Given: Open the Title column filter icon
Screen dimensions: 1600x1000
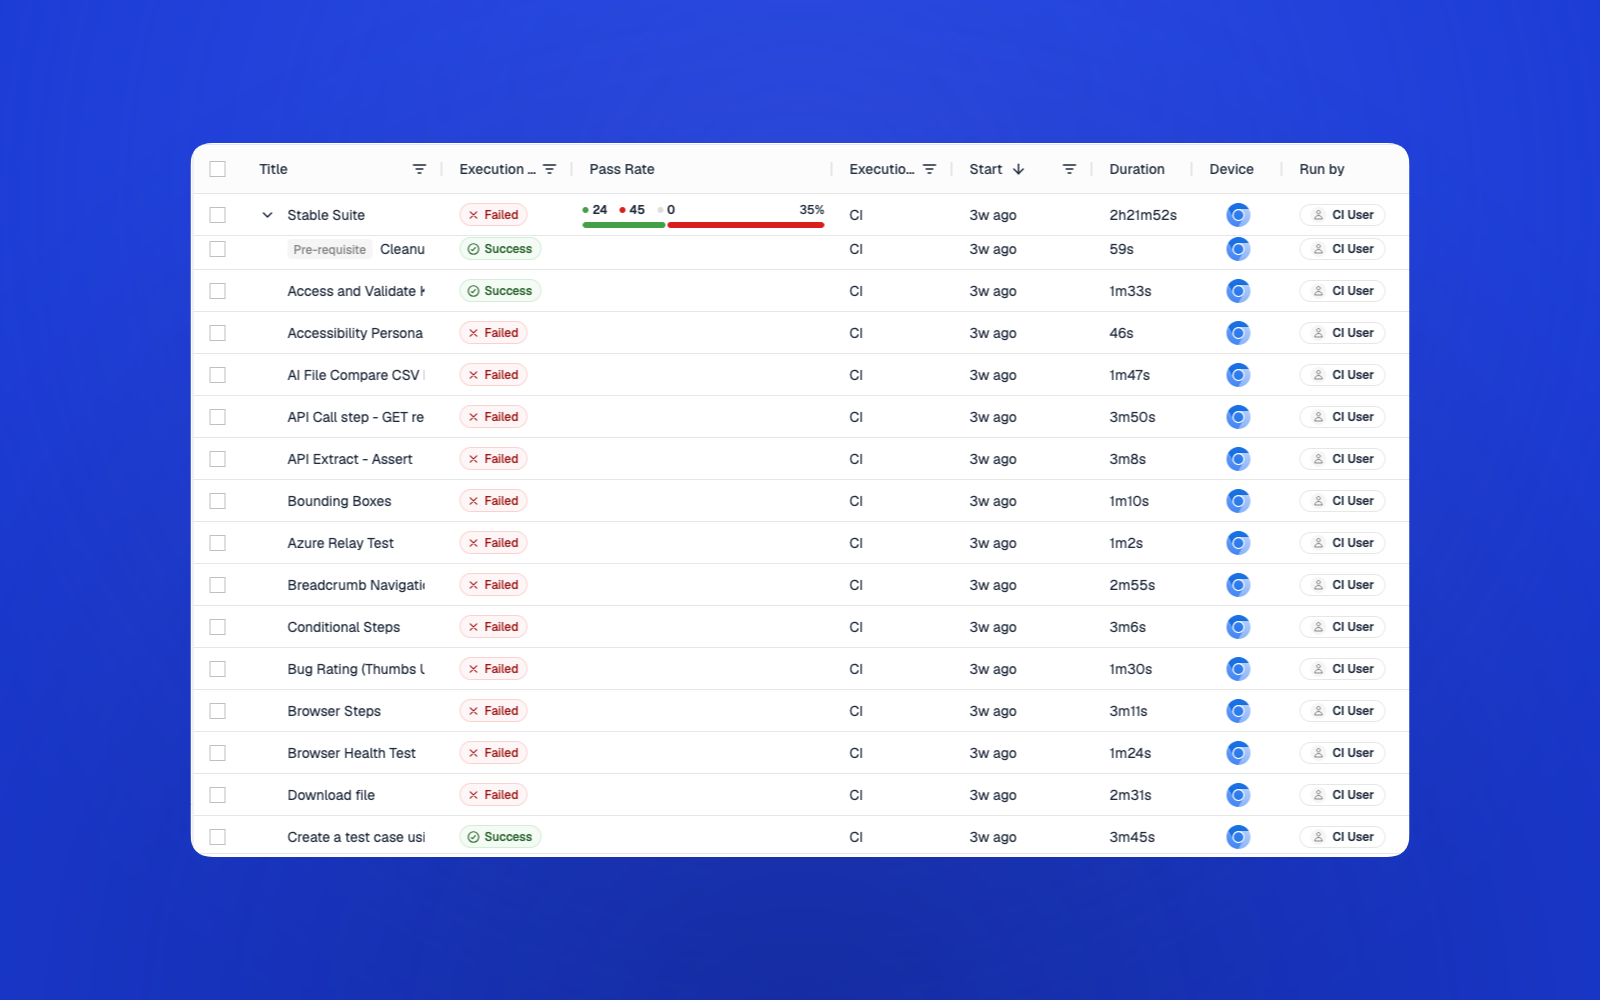Looking at the screenshot, I should [419, 169].
